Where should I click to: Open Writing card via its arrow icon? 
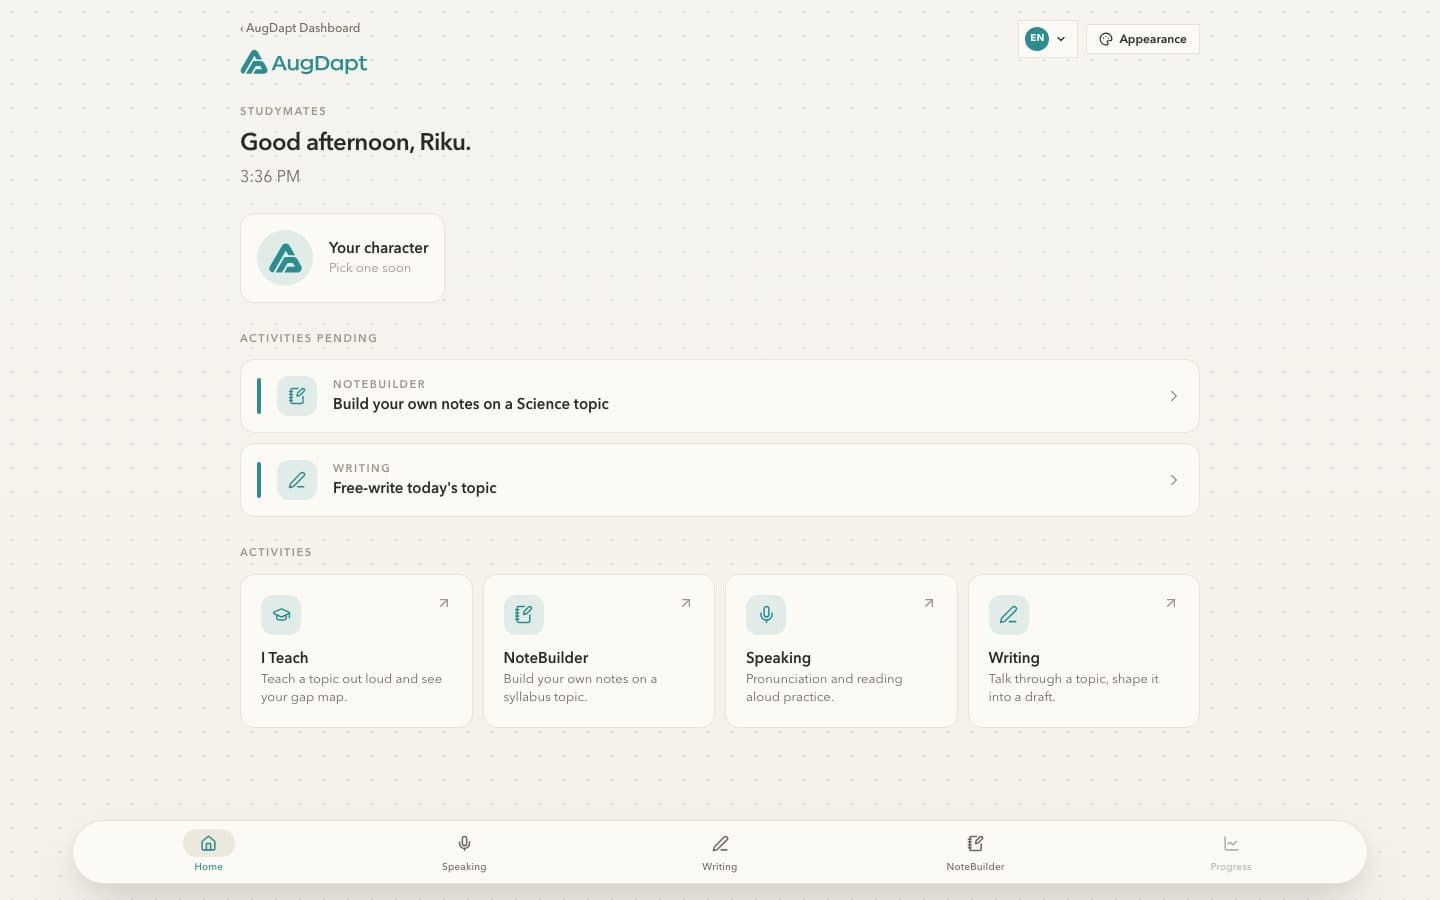click(1171, 603)
